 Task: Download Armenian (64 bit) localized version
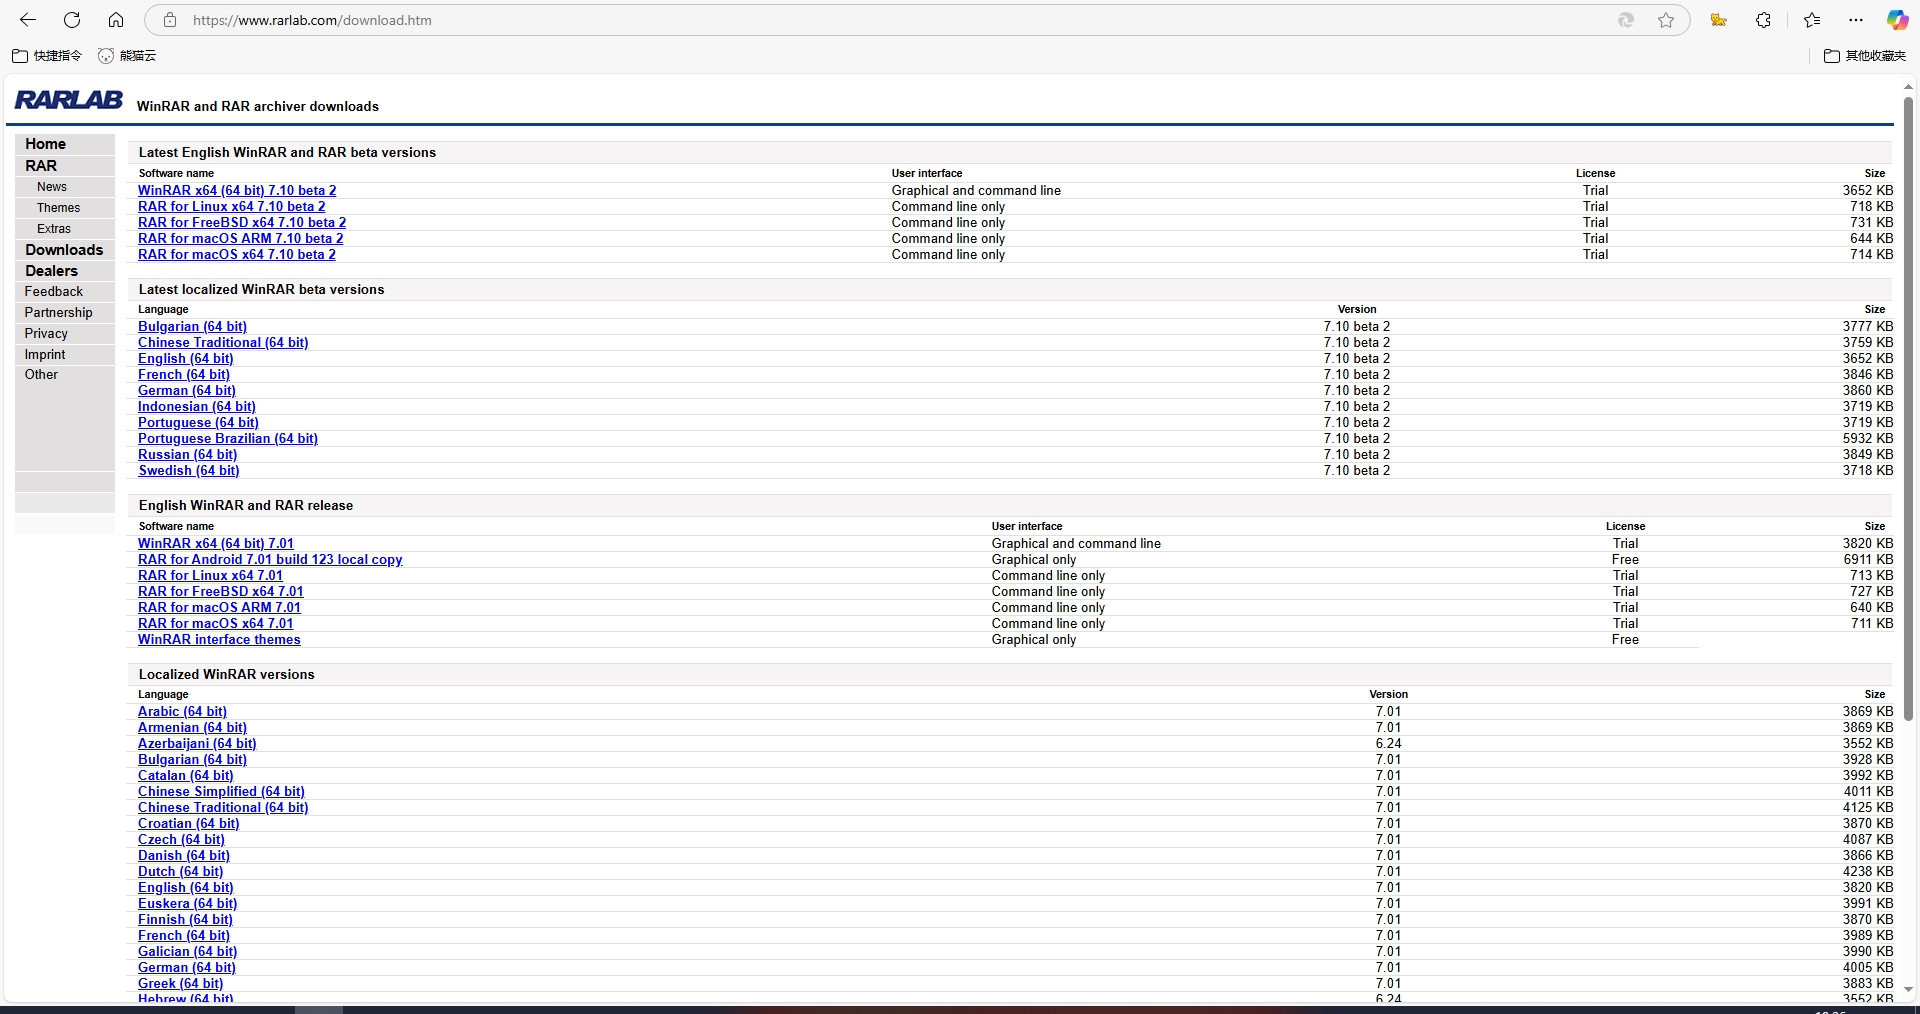[192, 728]
